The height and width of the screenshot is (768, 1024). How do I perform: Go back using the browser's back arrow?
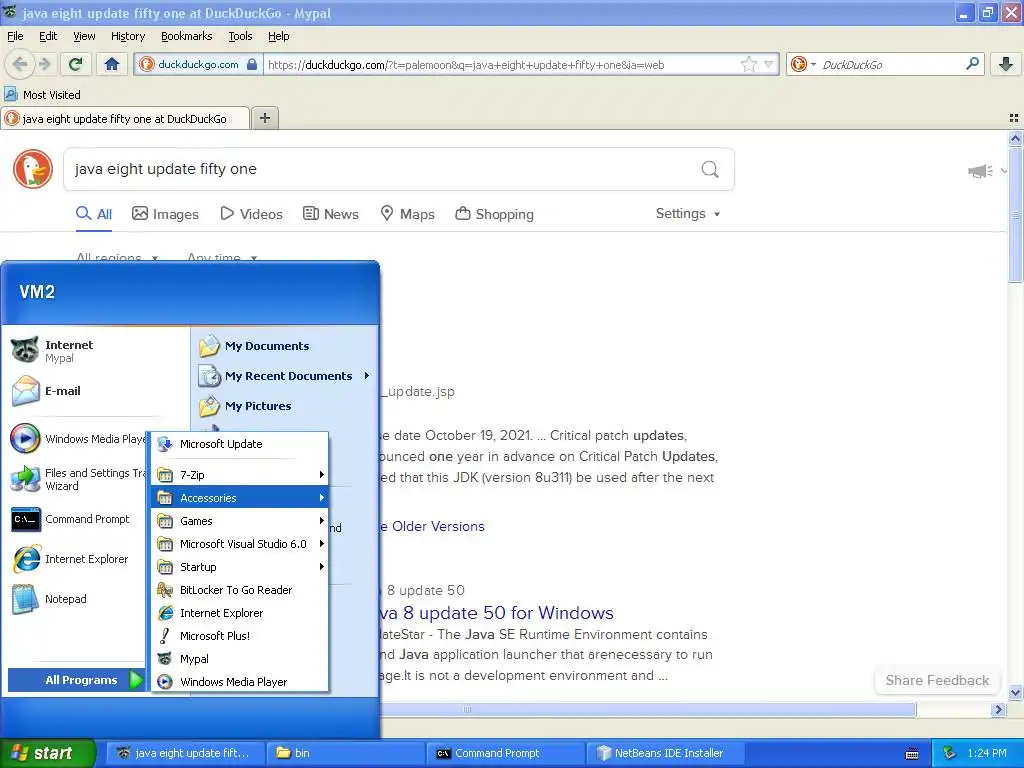20,64
